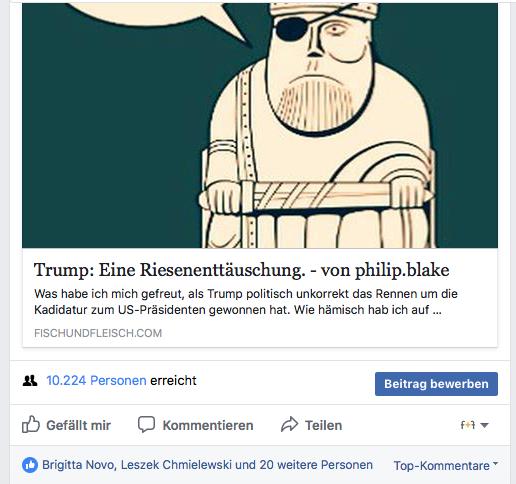This screenshot has width=516, height=484.
Task: Click the speech bubble comment icon
Action: tap(146, 424)
